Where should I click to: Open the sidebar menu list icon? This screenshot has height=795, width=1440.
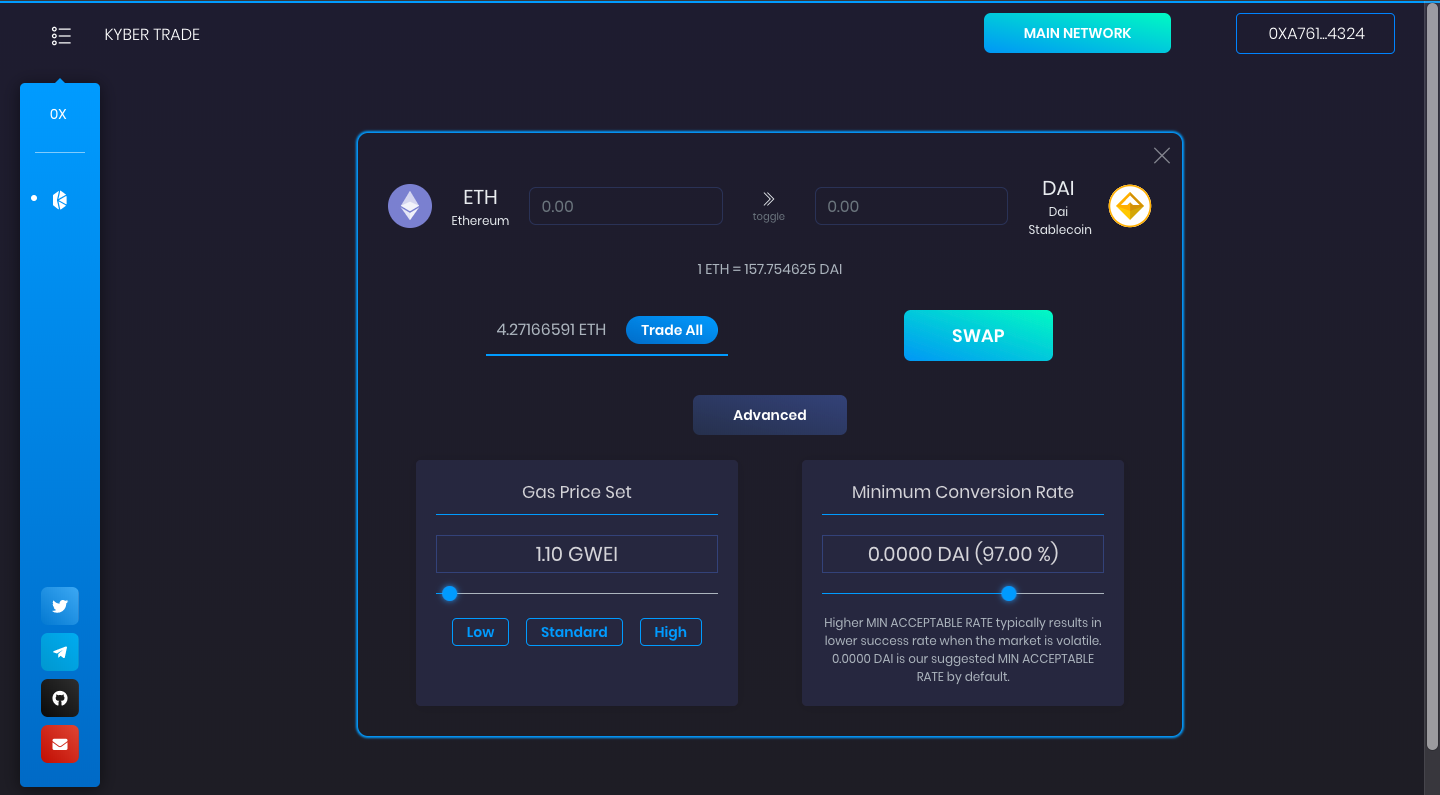(61, 36)
